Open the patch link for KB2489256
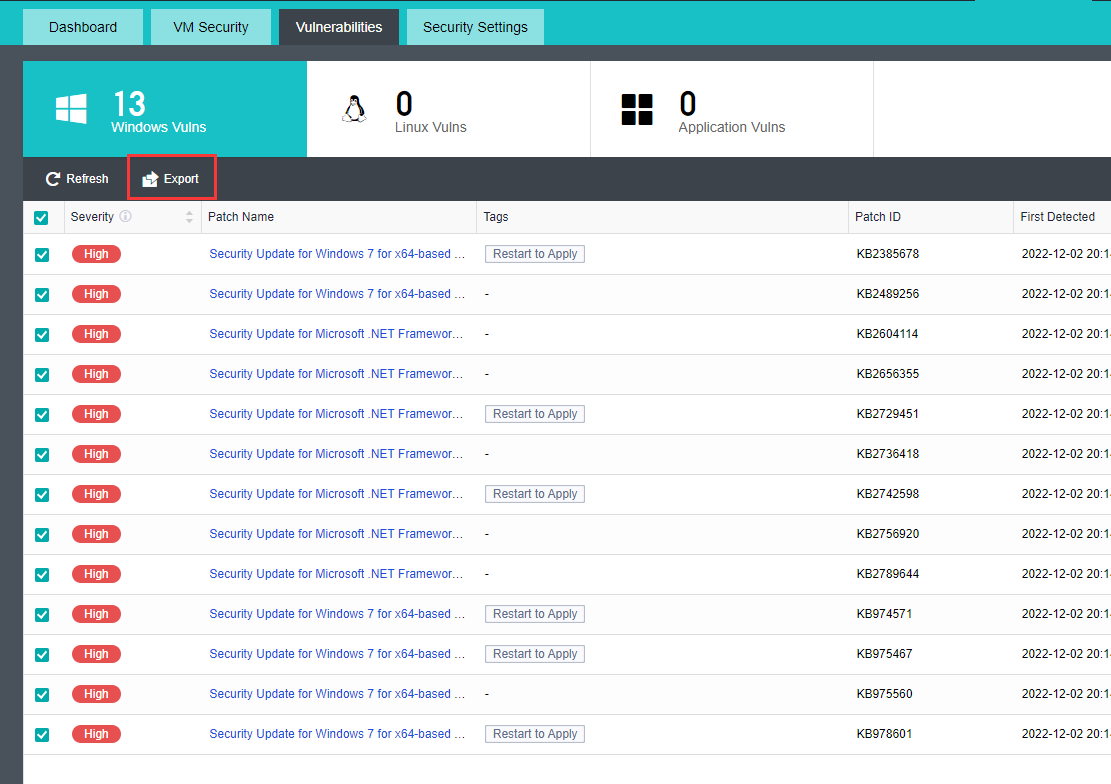This screenshot has height=784, width=1111. 337,294
